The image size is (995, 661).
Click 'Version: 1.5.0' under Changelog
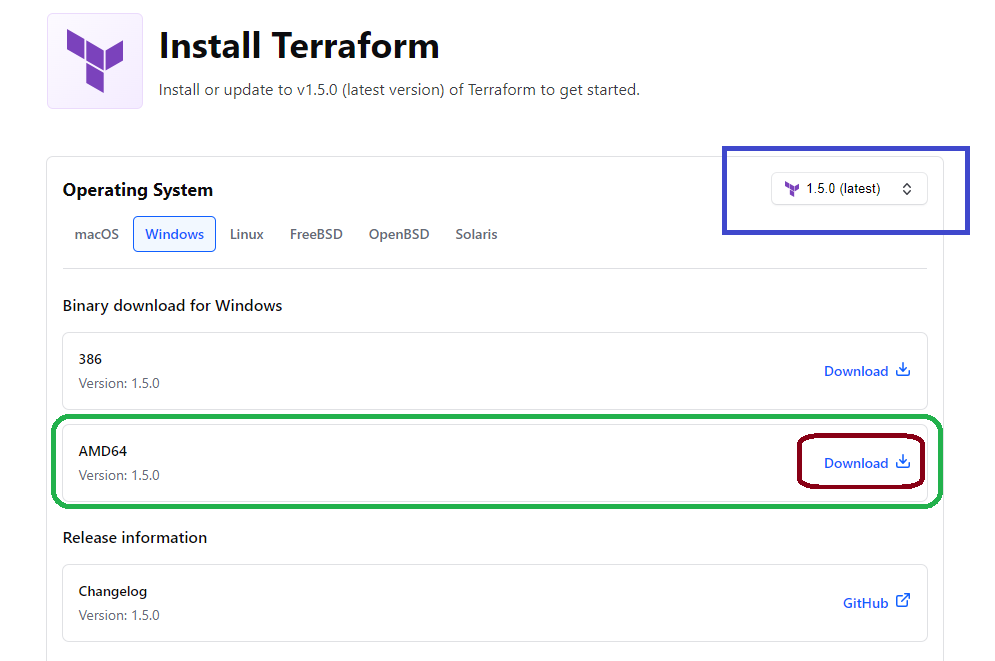tap(119, 615)
